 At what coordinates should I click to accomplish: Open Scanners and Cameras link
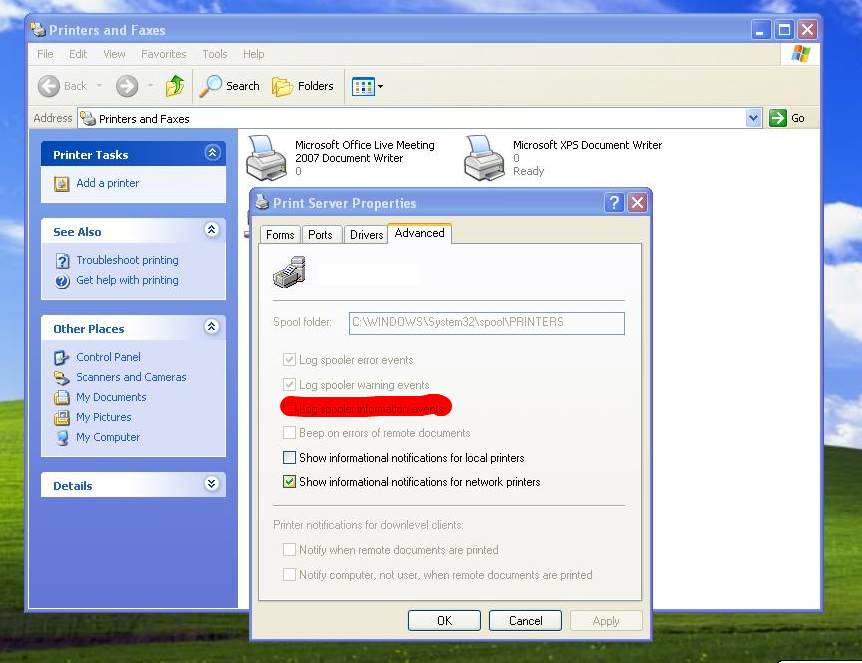click(x=131, y=377)
